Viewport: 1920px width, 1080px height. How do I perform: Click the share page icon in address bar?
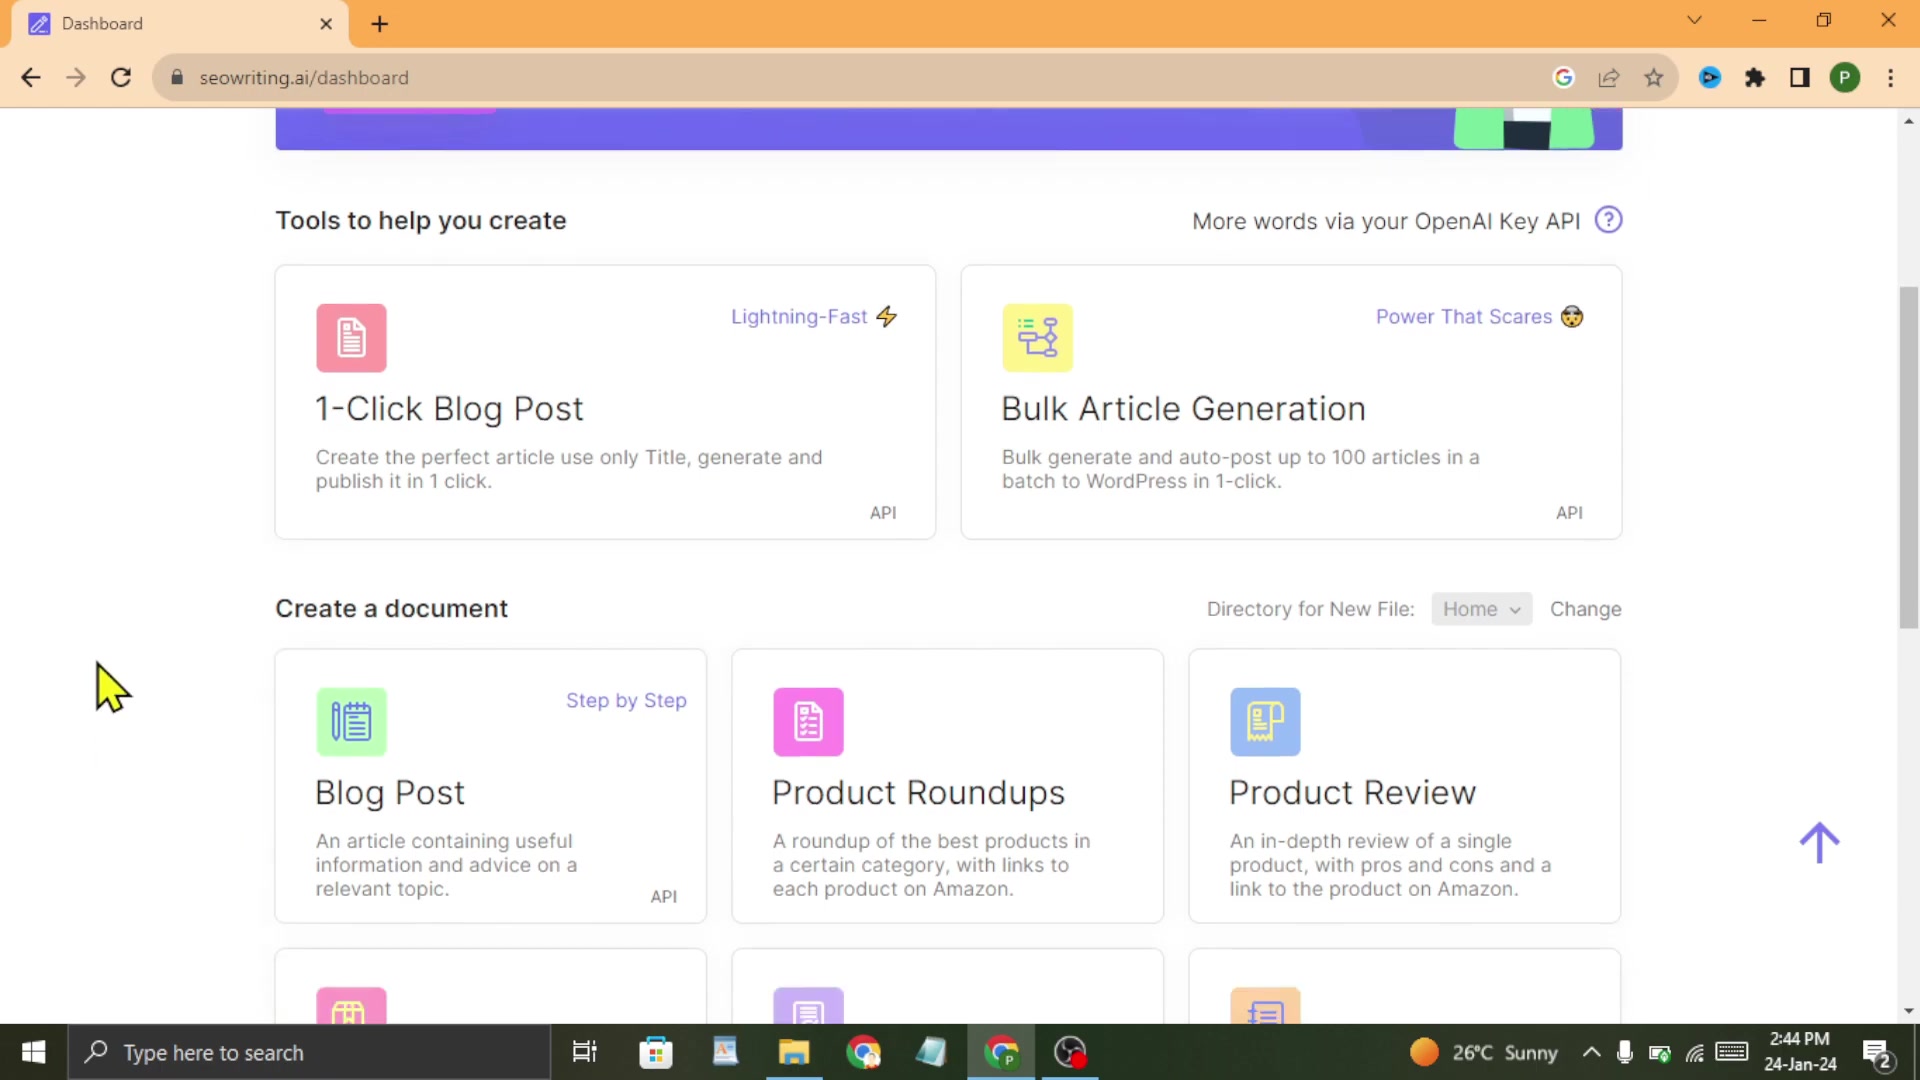pos(1609,78)
